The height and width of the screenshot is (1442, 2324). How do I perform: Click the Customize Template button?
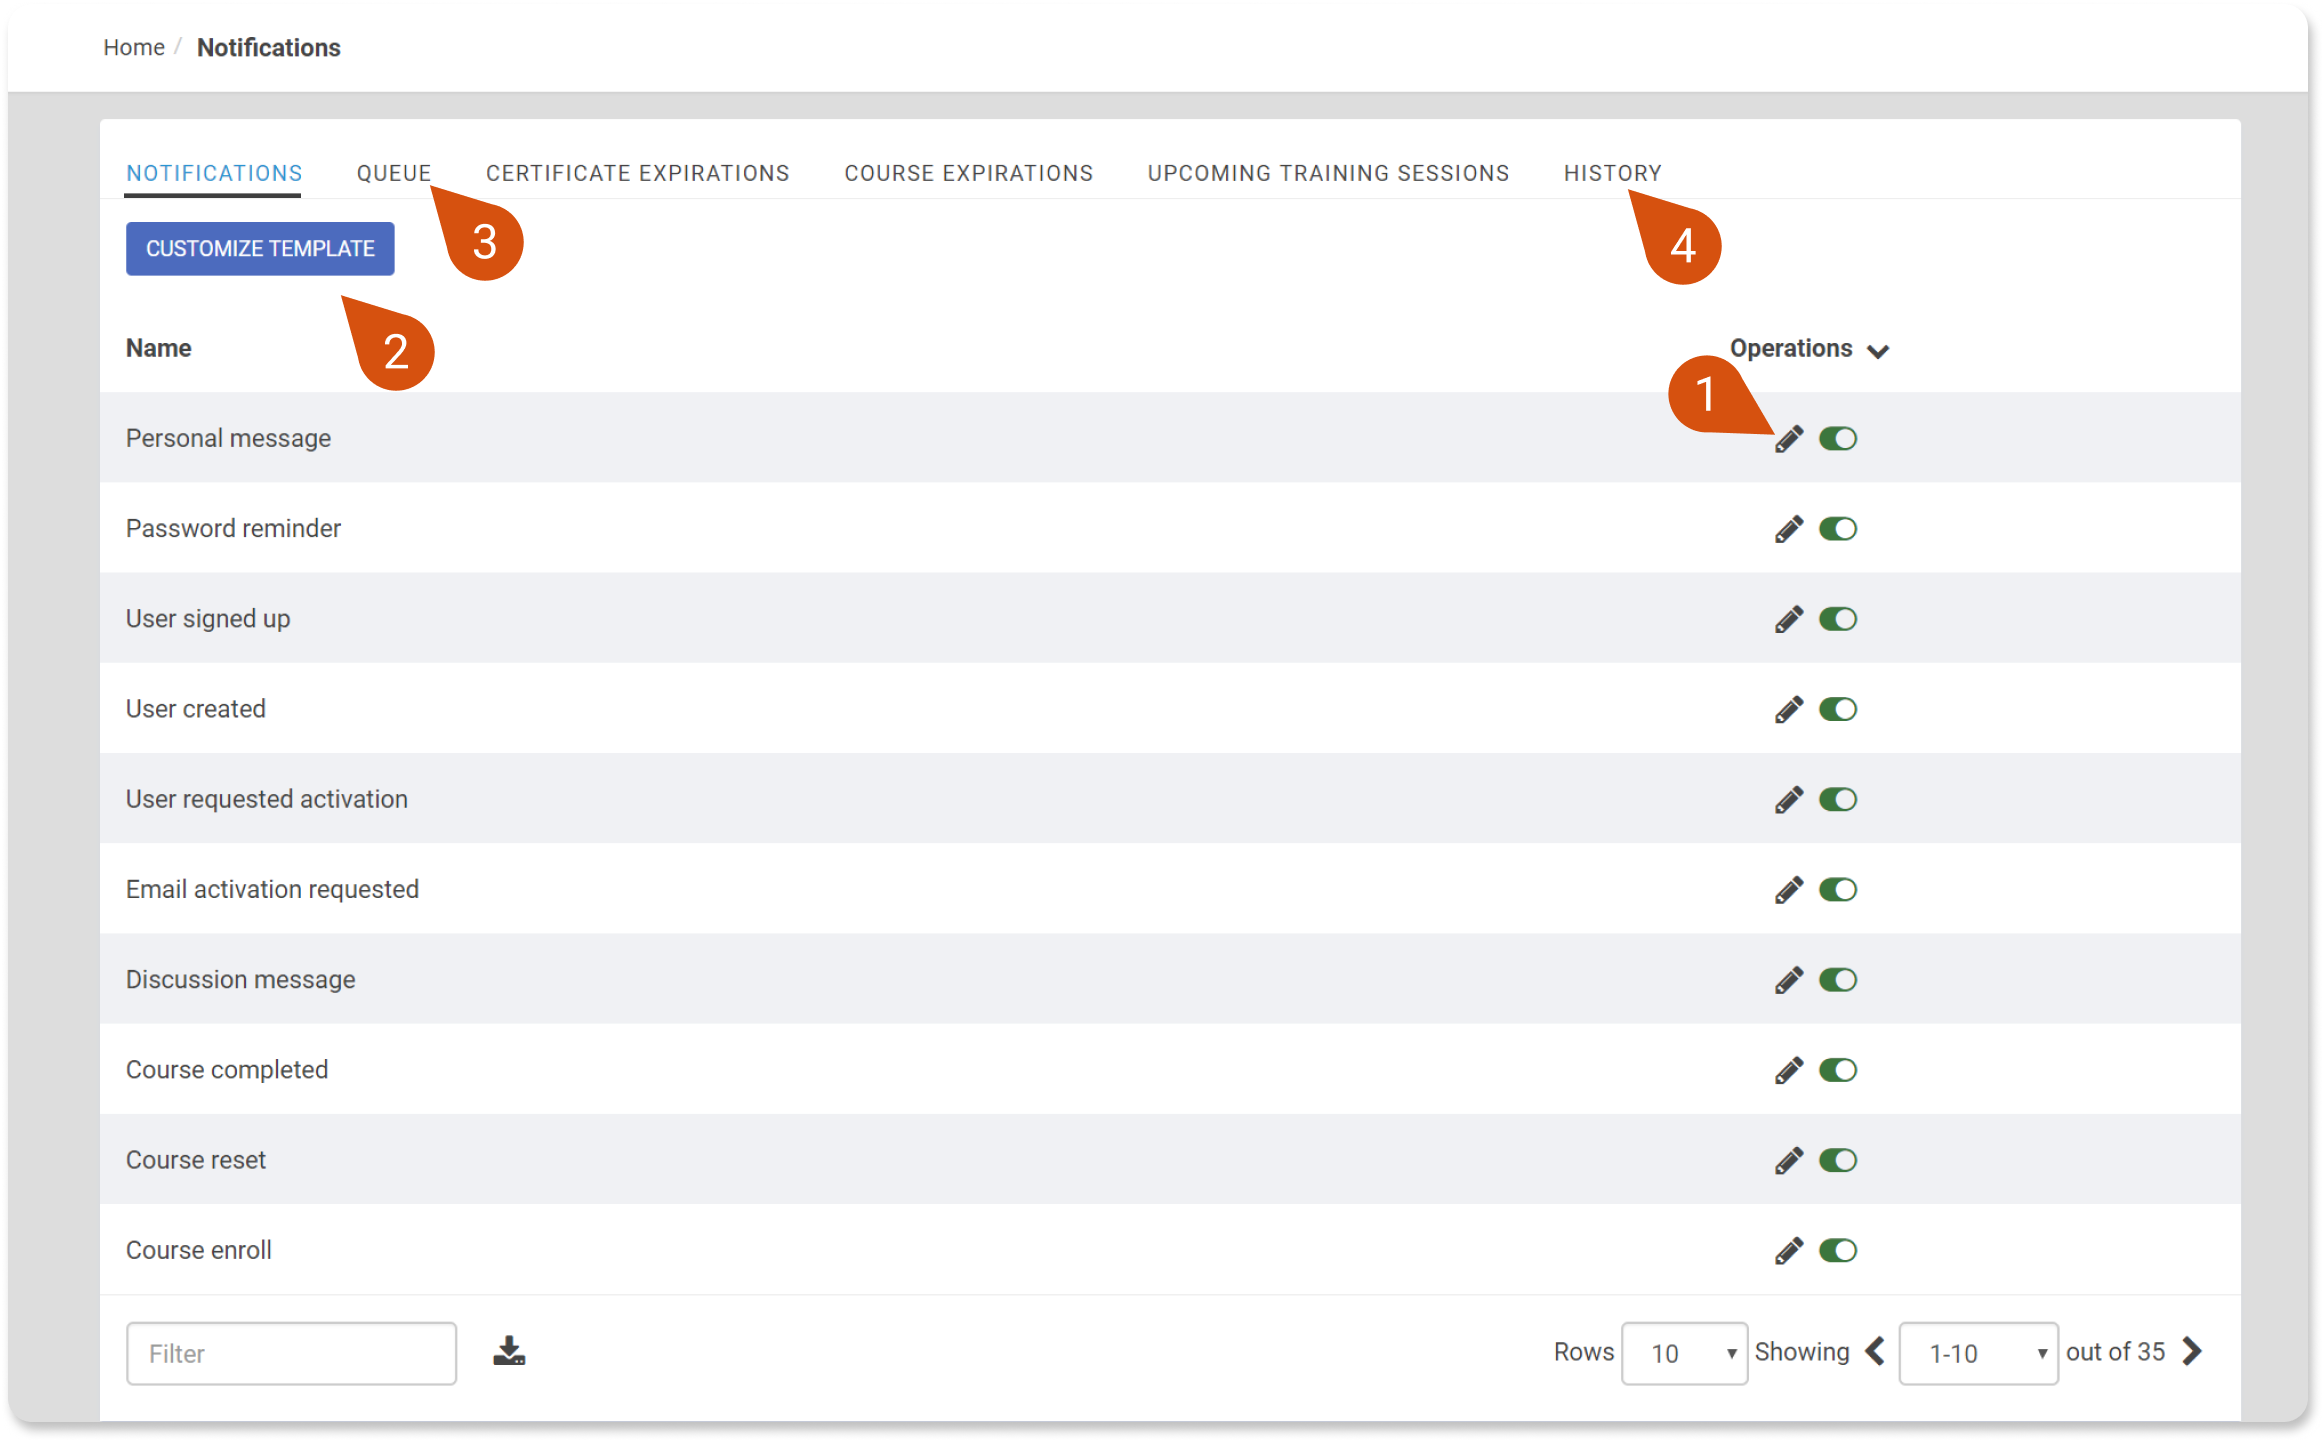[x=260, y=248]
